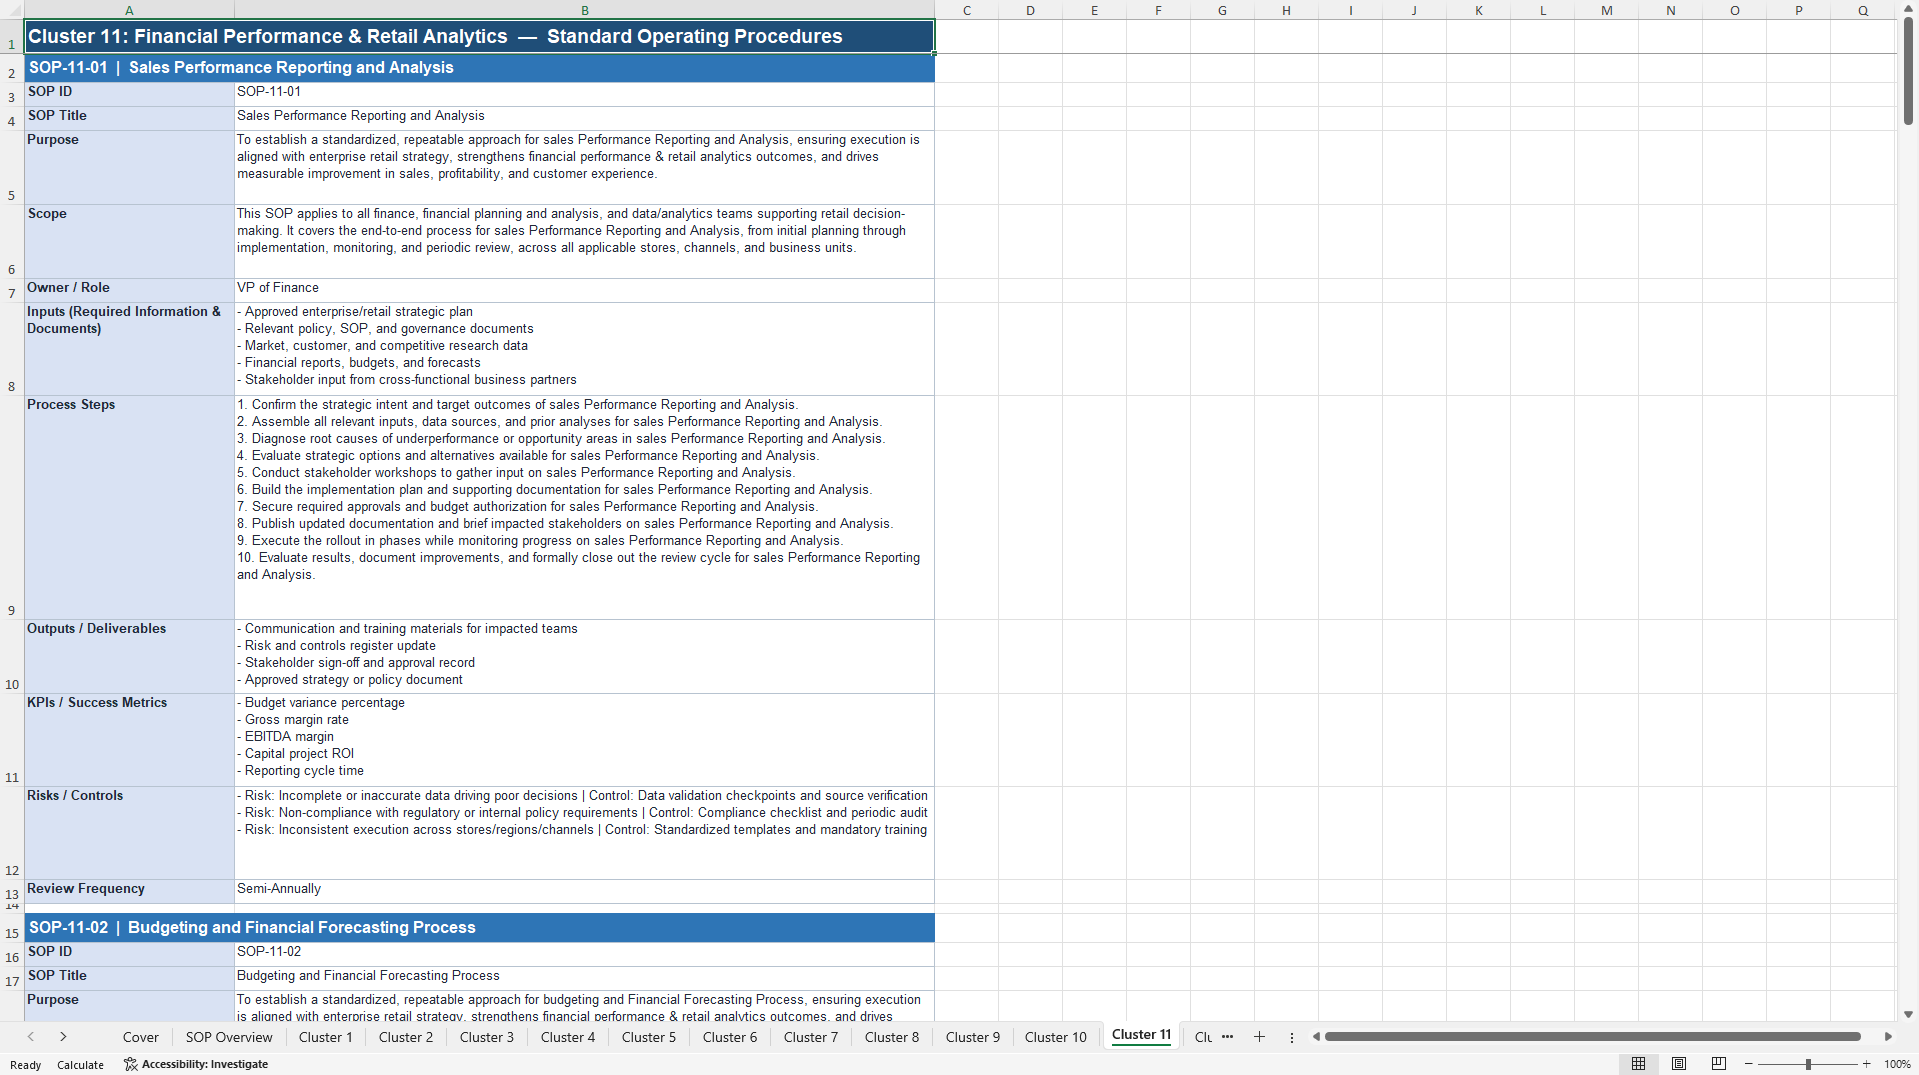1919x1075 pixels.
Task: Select row 2 header
Action: 12,68
